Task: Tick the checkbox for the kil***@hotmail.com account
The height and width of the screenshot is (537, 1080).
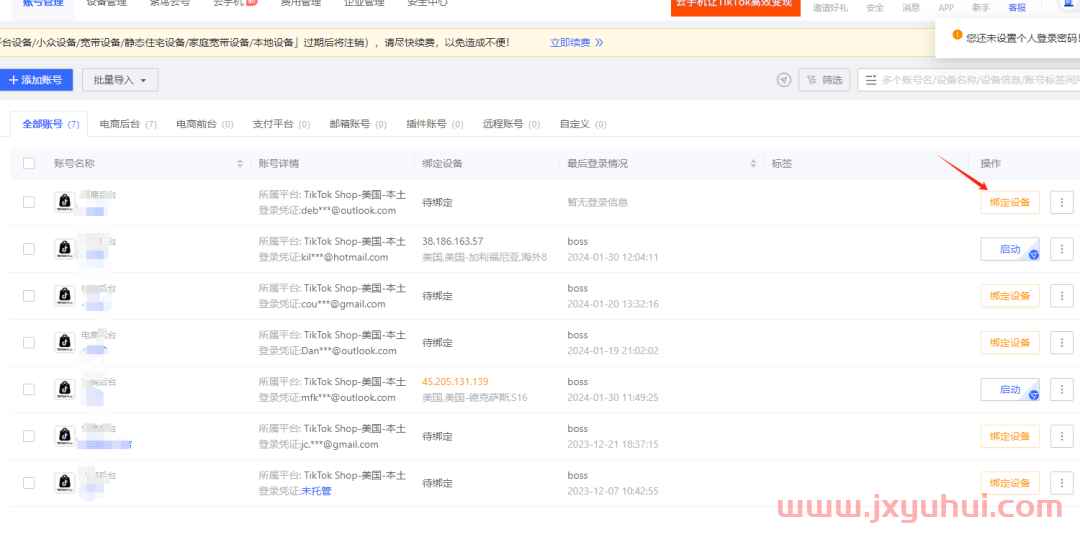Action: pyautogui.click(x=29, y=249)
